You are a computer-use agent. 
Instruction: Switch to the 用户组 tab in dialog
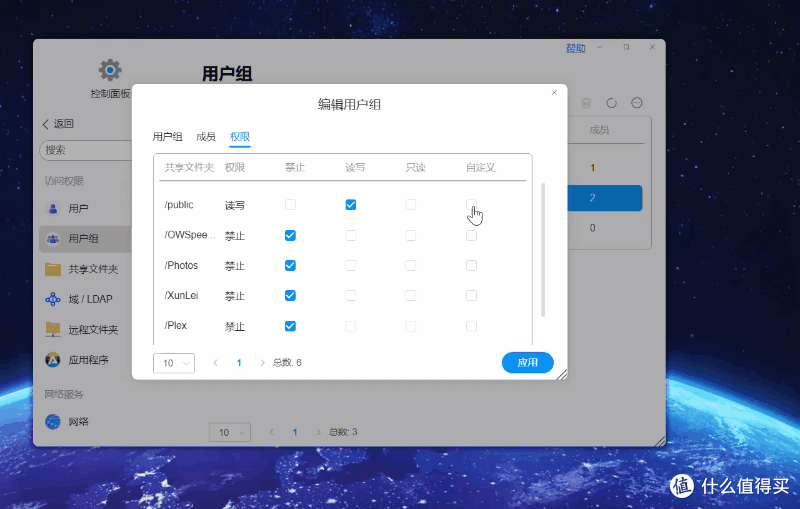click(x=167, y=137)
